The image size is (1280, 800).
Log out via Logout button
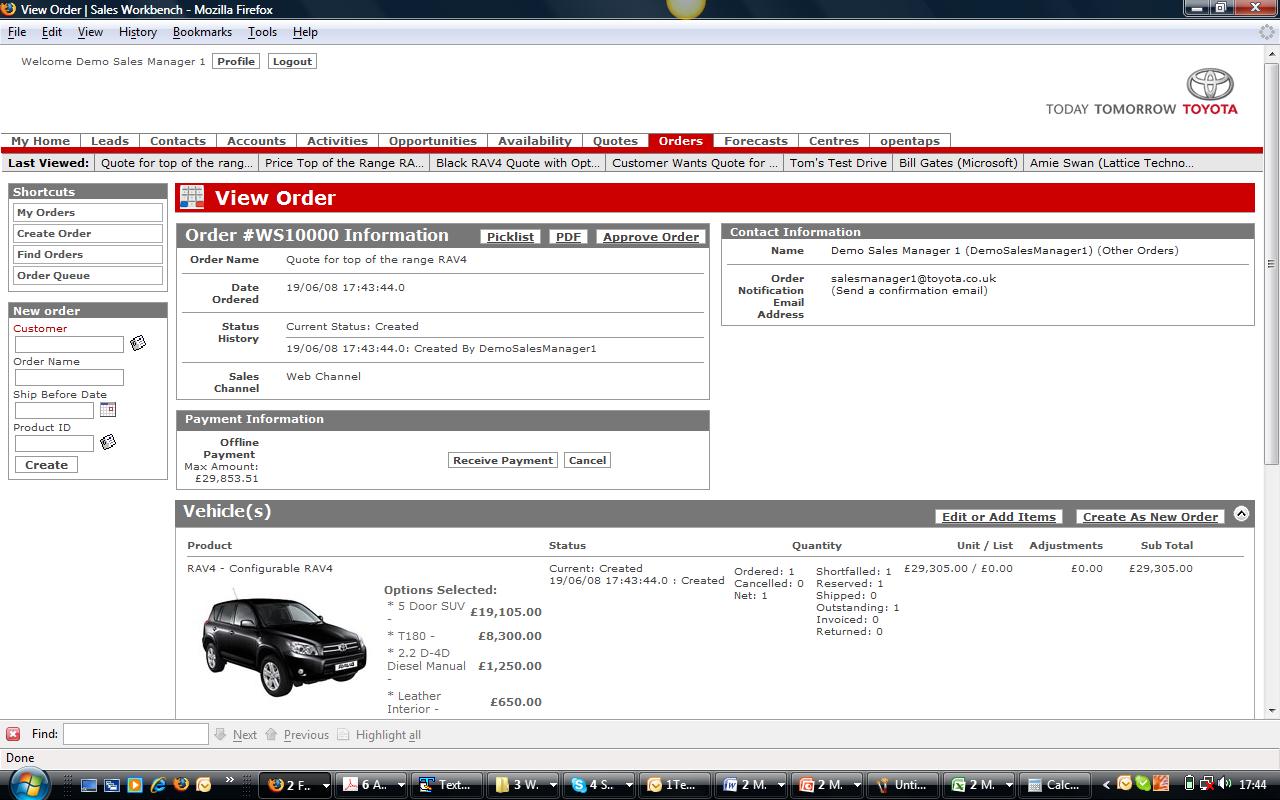click(292, 61)
